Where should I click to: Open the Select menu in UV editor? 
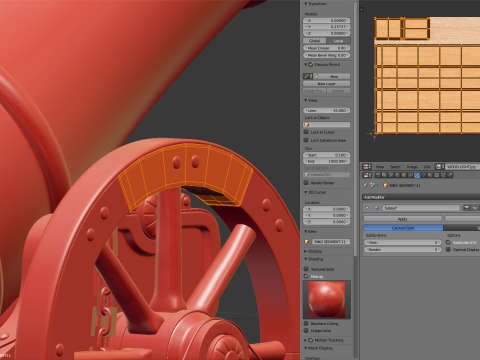click(395, 167)
